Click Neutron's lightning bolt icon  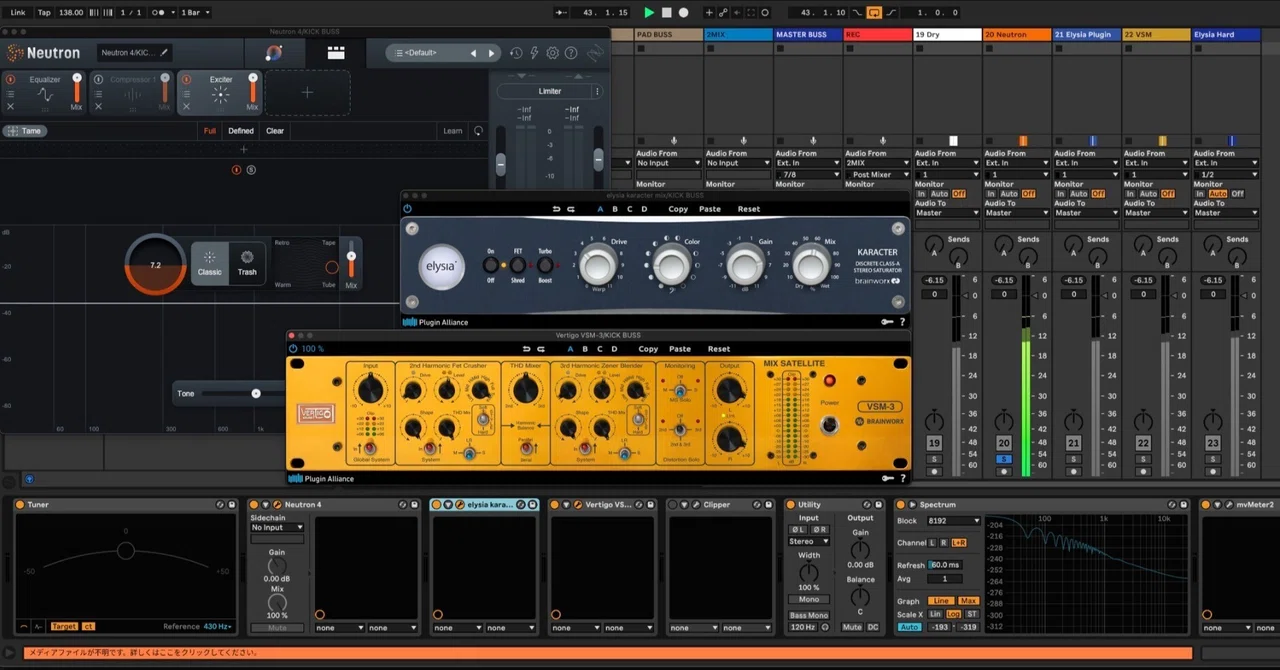point(534,53)
